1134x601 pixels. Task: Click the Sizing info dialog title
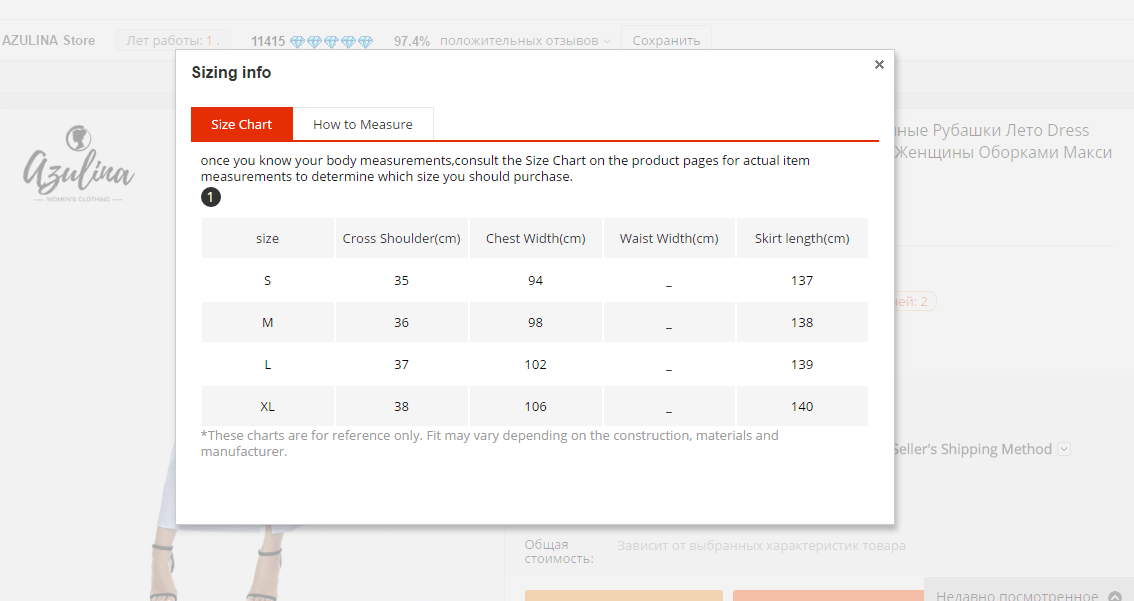[231, 72]
